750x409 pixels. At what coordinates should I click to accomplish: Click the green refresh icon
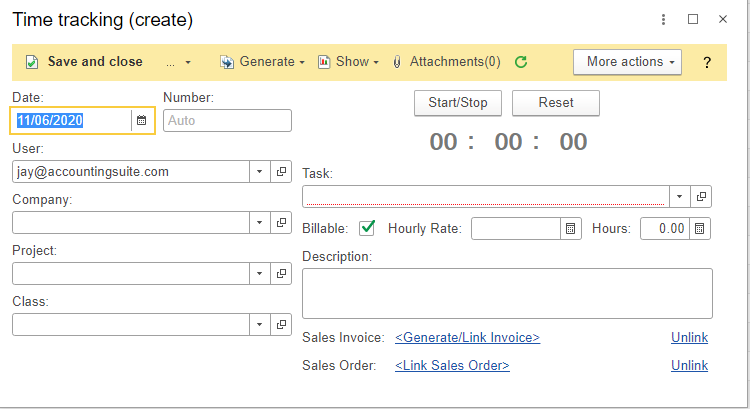click(x=521, y=62)
